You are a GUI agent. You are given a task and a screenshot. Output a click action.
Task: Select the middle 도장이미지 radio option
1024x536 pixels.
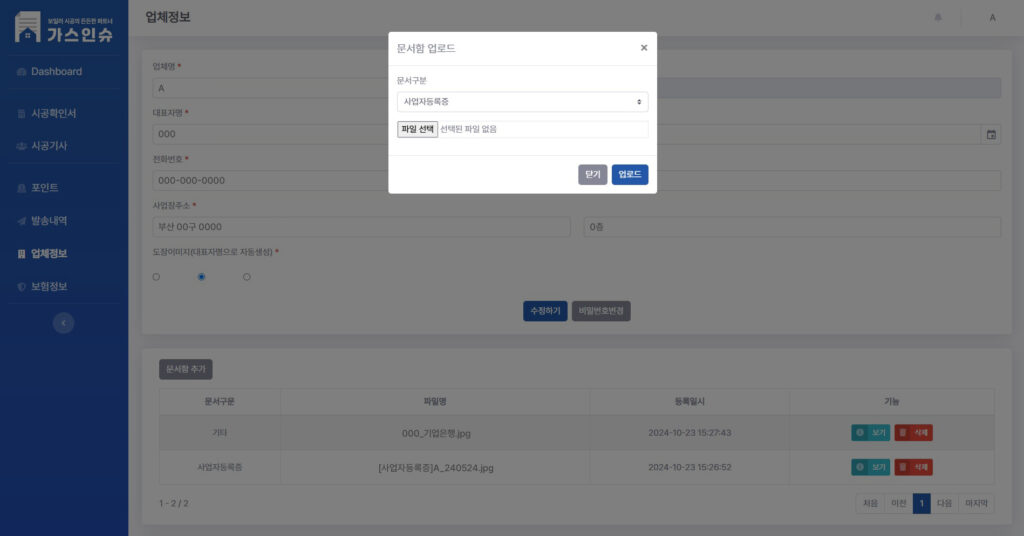pyautogui.click(x=202, y=277)
